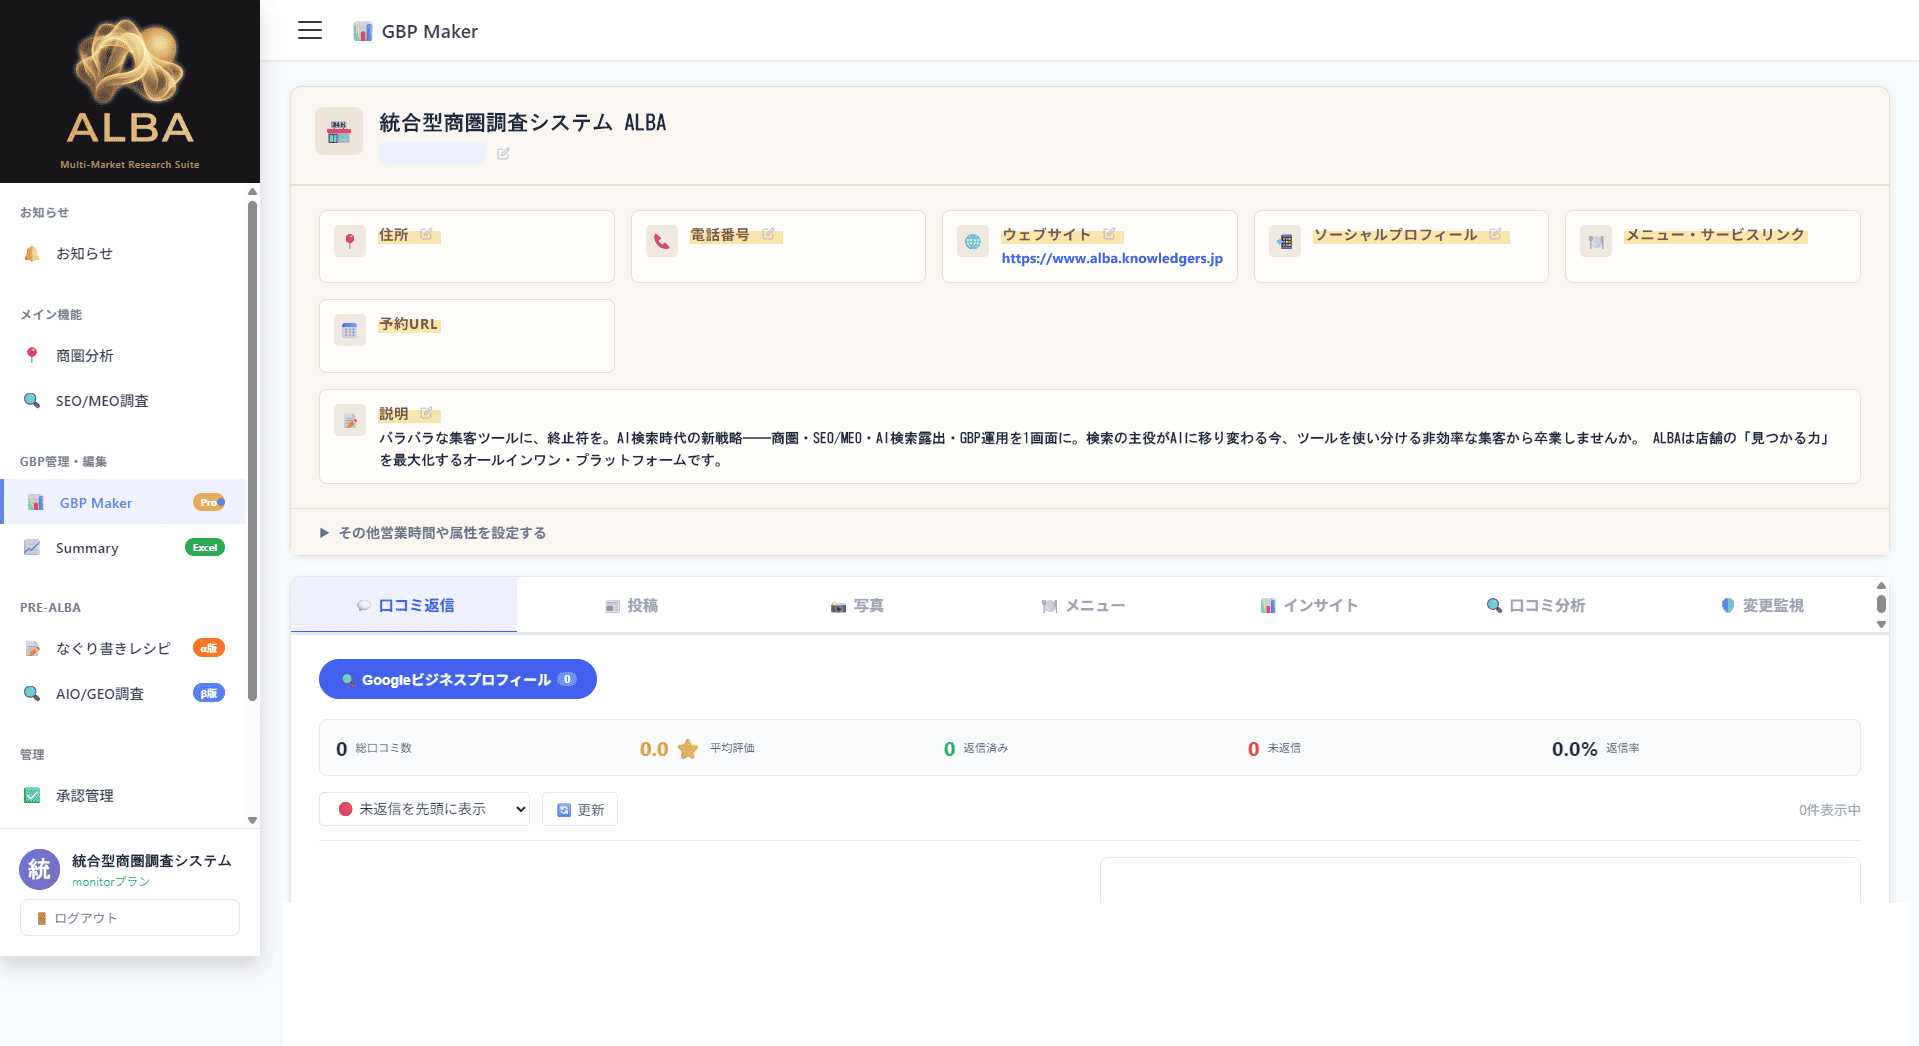
Task: Click the Summary chart icon in sidebar
Action: (x=32, y=547)
